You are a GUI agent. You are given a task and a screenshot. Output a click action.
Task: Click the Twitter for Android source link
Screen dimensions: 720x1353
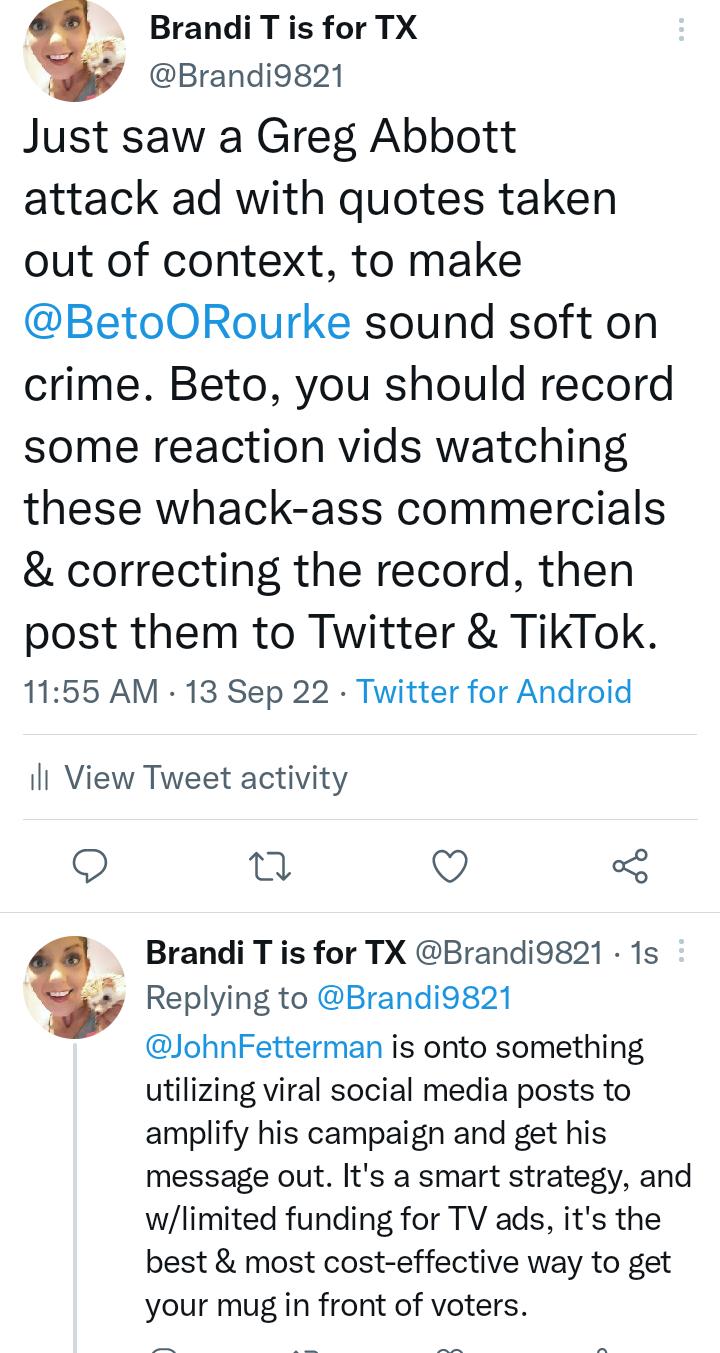click(x=494, y=691)
